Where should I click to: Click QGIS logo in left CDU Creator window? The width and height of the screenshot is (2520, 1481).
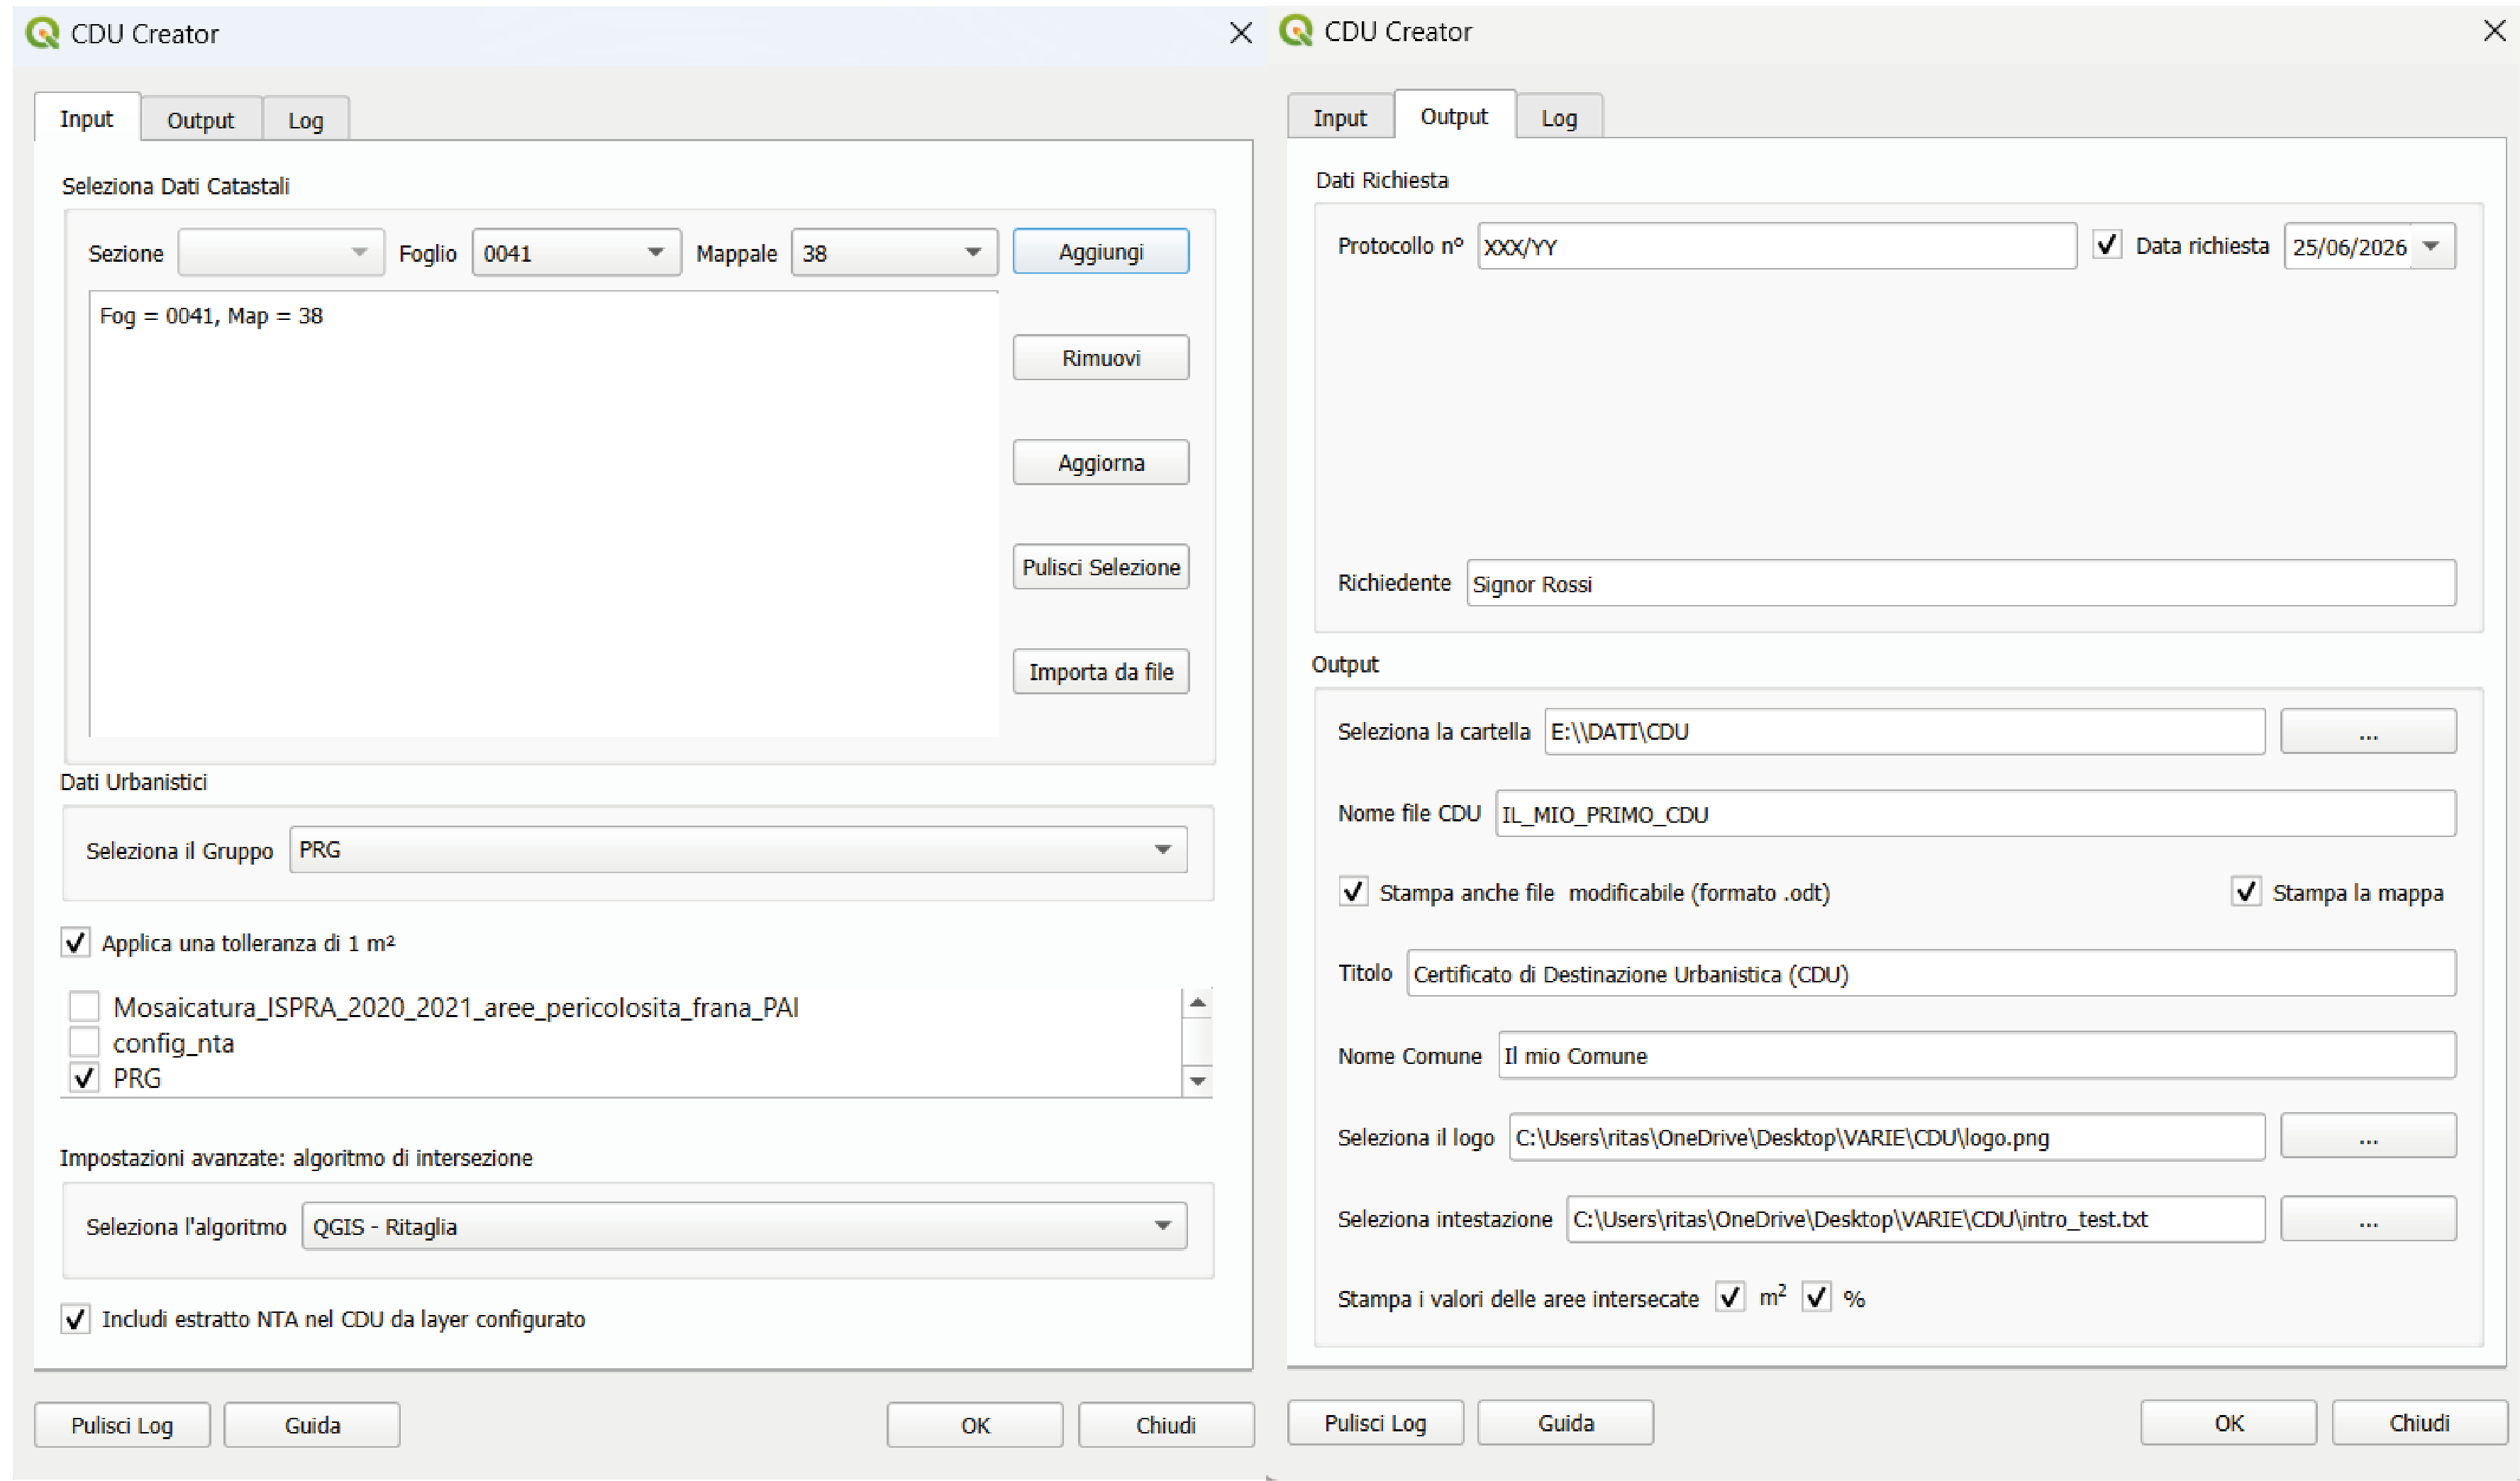(x=42, y=33)
